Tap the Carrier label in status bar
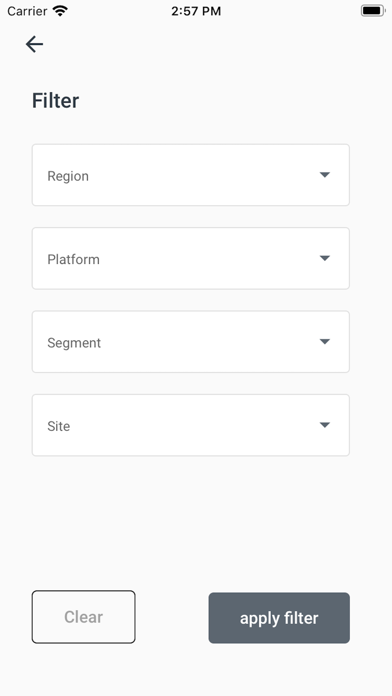Screen dimensions: 392x696 27,11
